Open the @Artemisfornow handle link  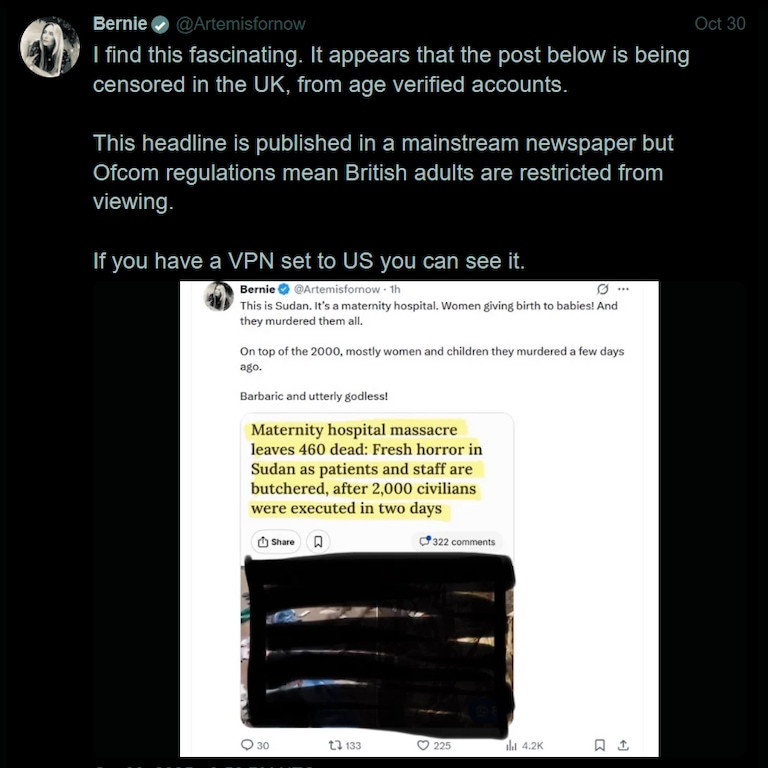(240, 24)
